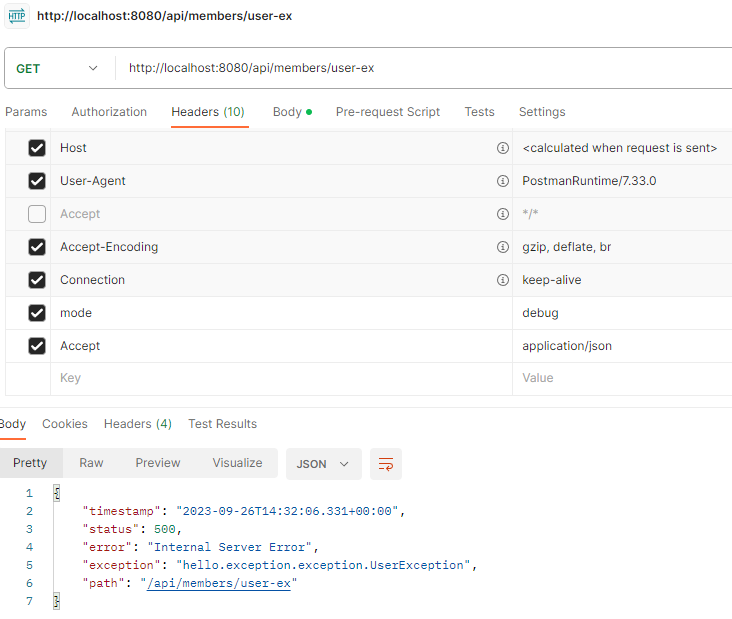Open the JSON format dropdown
This screenshot has width=732, height=619.
click(x=324, y=464)
